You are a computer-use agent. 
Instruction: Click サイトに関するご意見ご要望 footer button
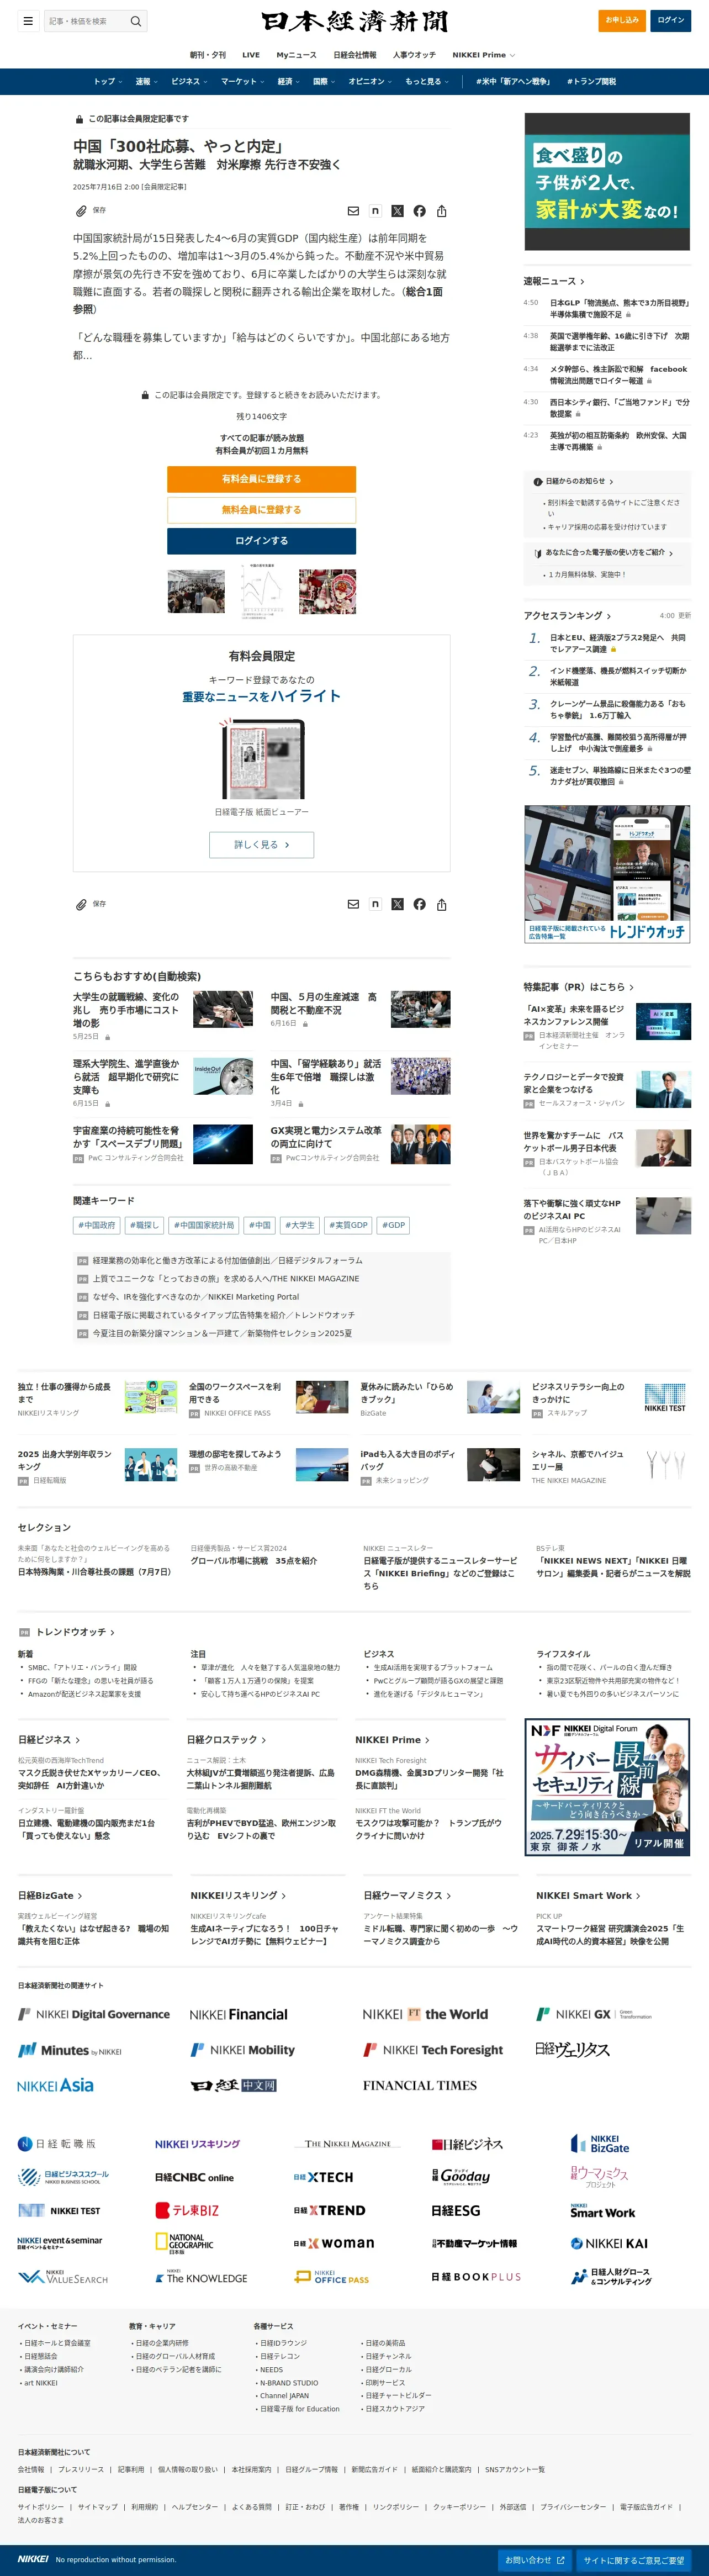(634, 2560)
